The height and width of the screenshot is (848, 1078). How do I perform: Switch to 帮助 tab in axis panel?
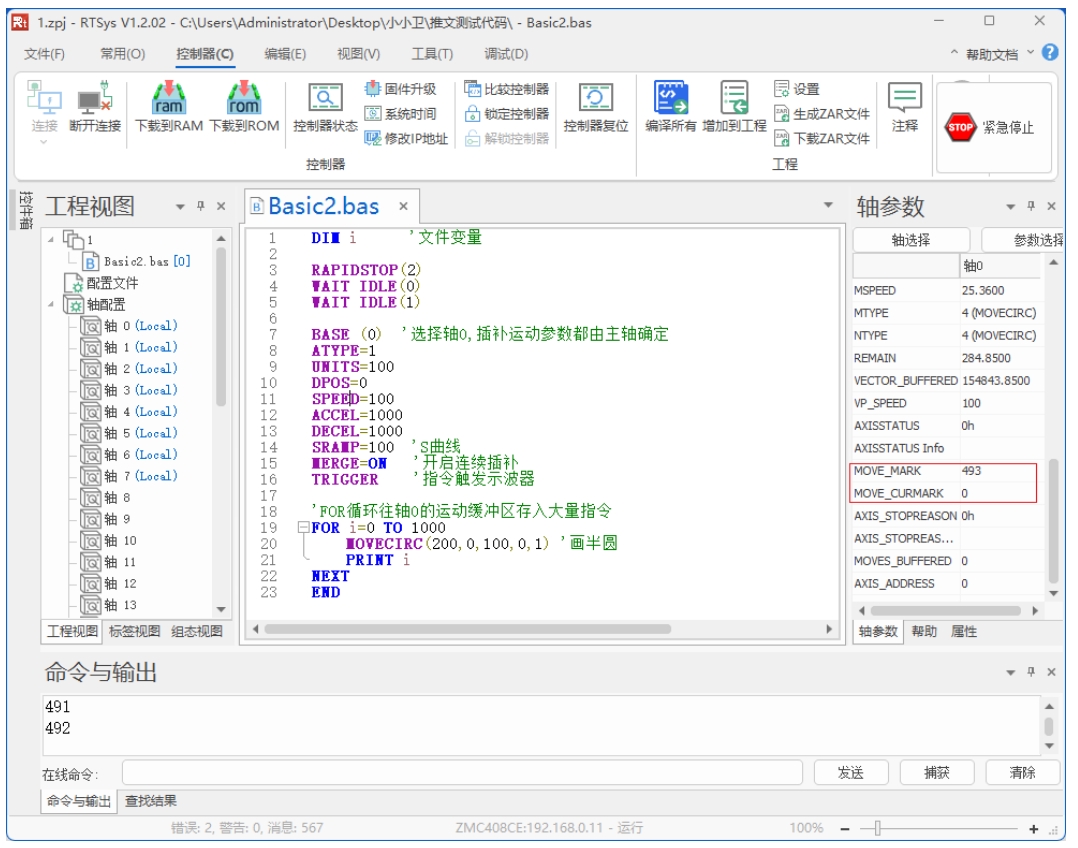924,631
